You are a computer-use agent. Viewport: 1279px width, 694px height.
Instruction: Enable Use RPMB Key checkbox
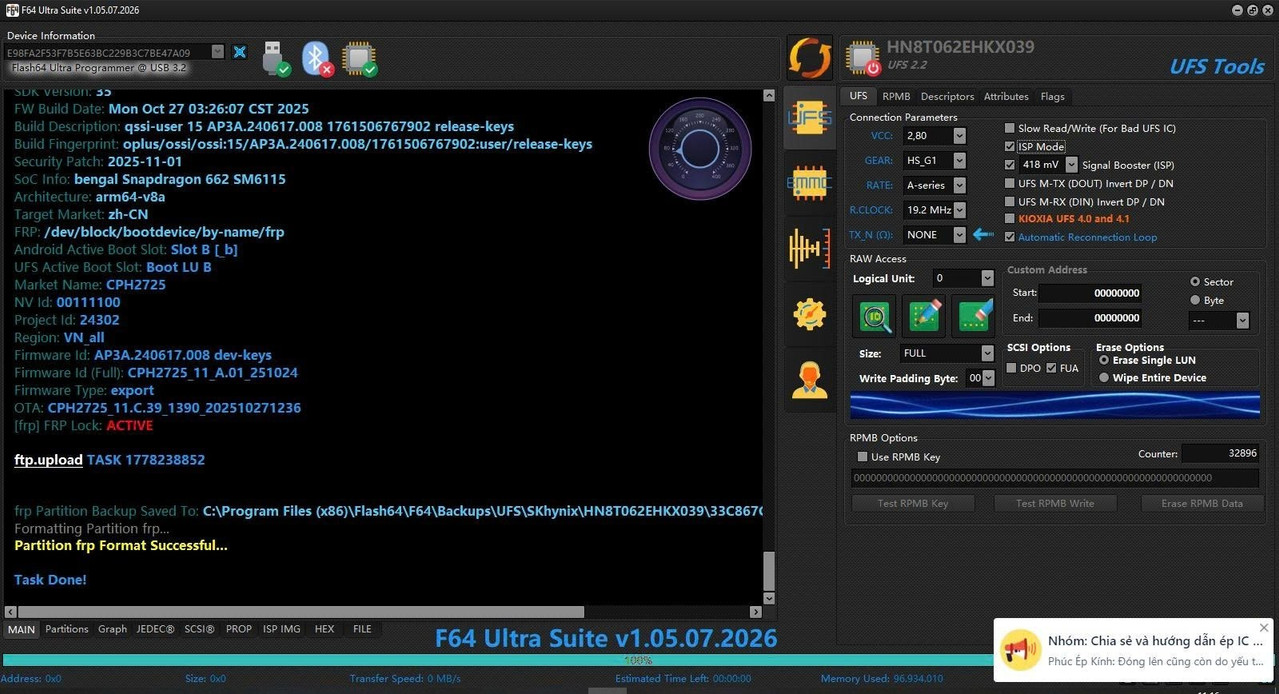tap(863, 457)
